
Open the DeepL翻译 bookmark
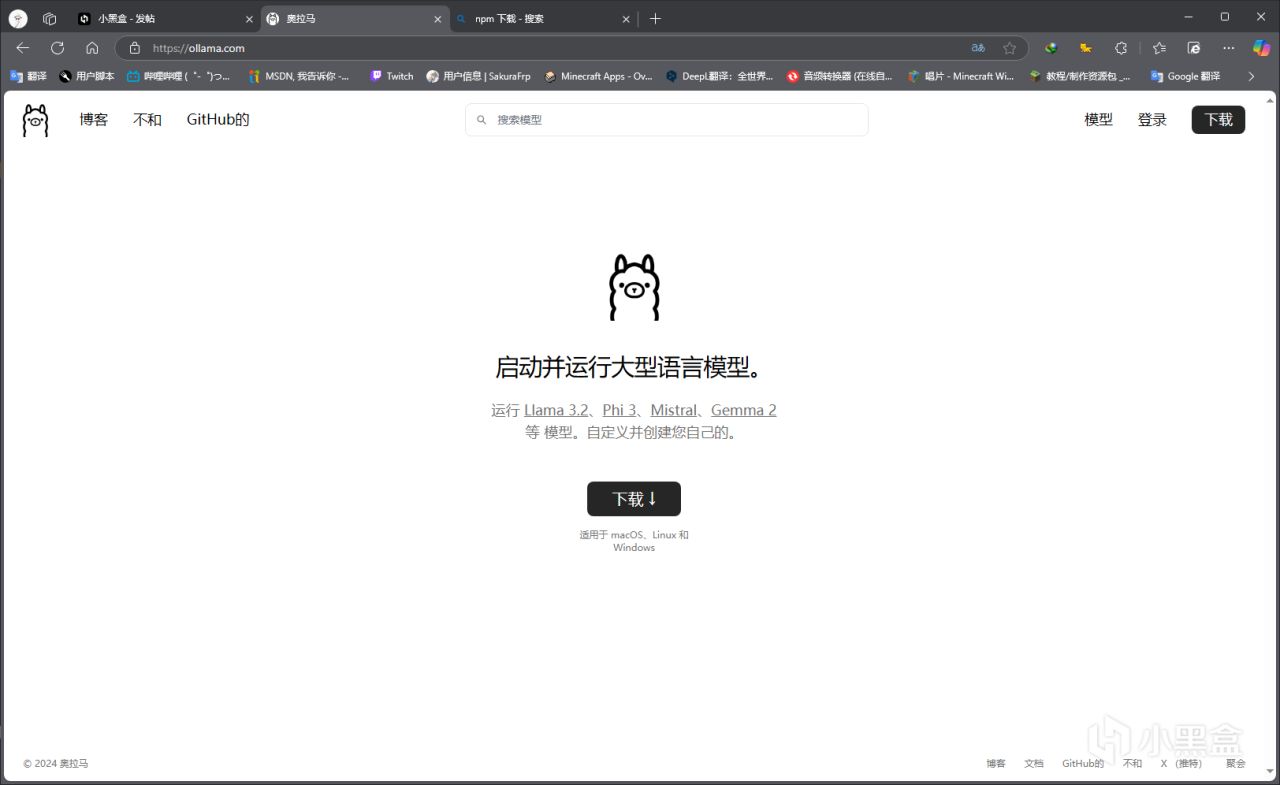[x=719, y=76]
